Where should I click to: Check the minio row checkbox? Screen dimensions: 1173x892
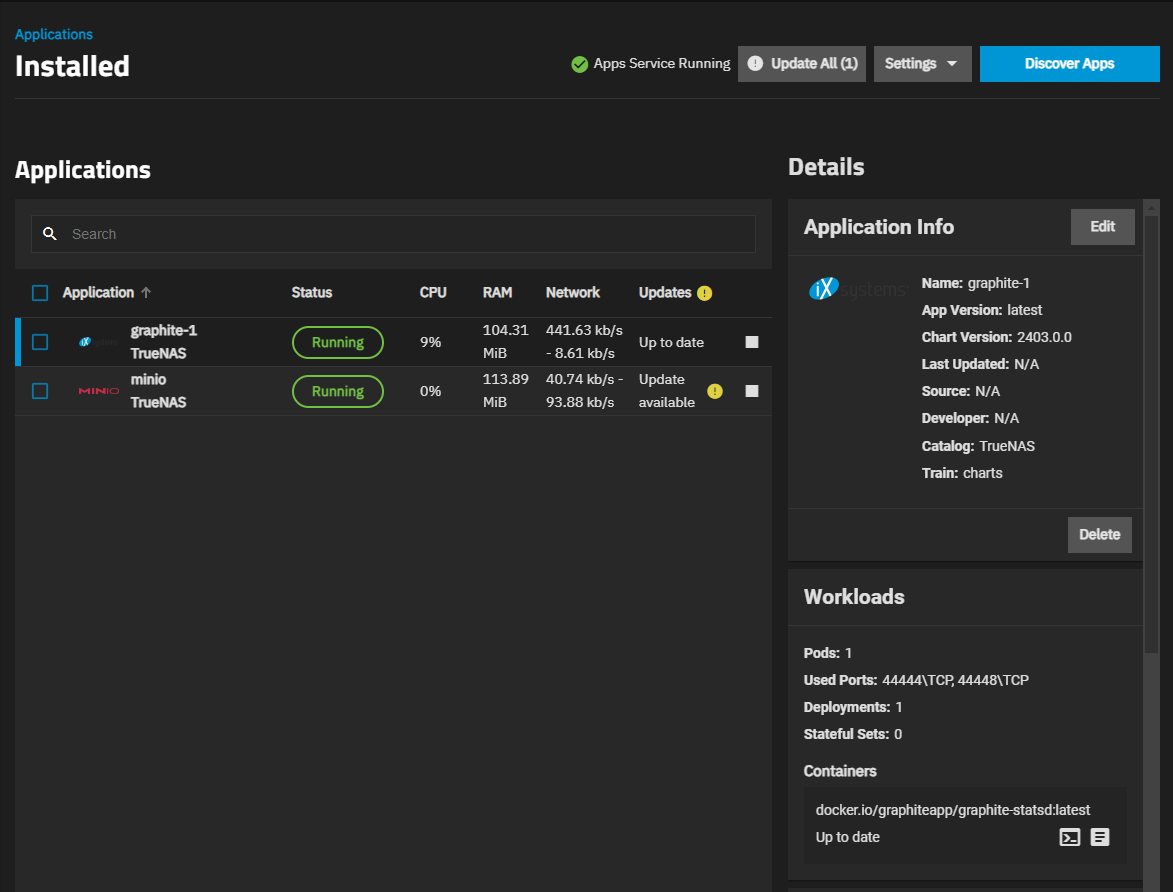pyautogui.click(x=40, y=391)
